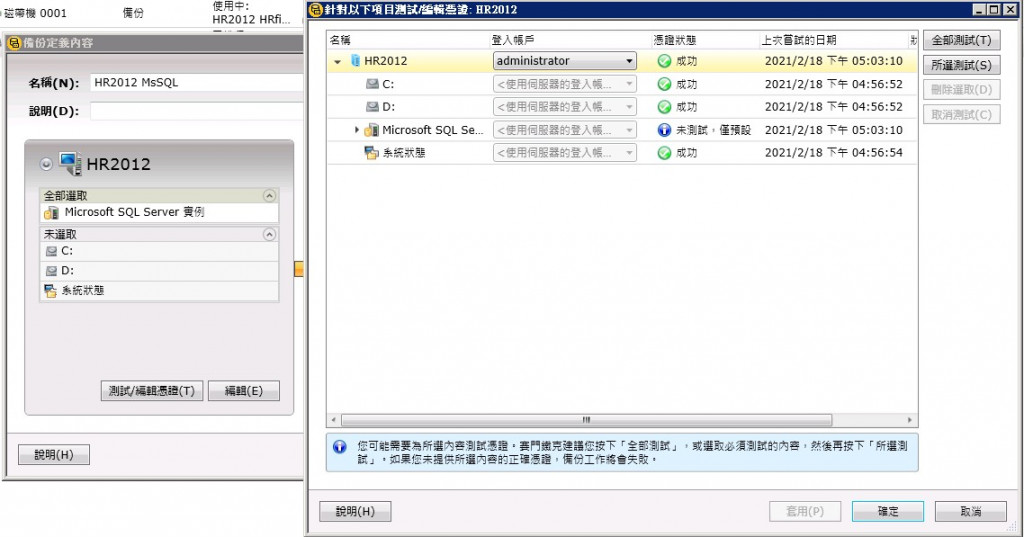Viewport: 1024px width, 537px height.
Task: Select the Microsoft SQL Server 實例 entry
Action: 159,212
